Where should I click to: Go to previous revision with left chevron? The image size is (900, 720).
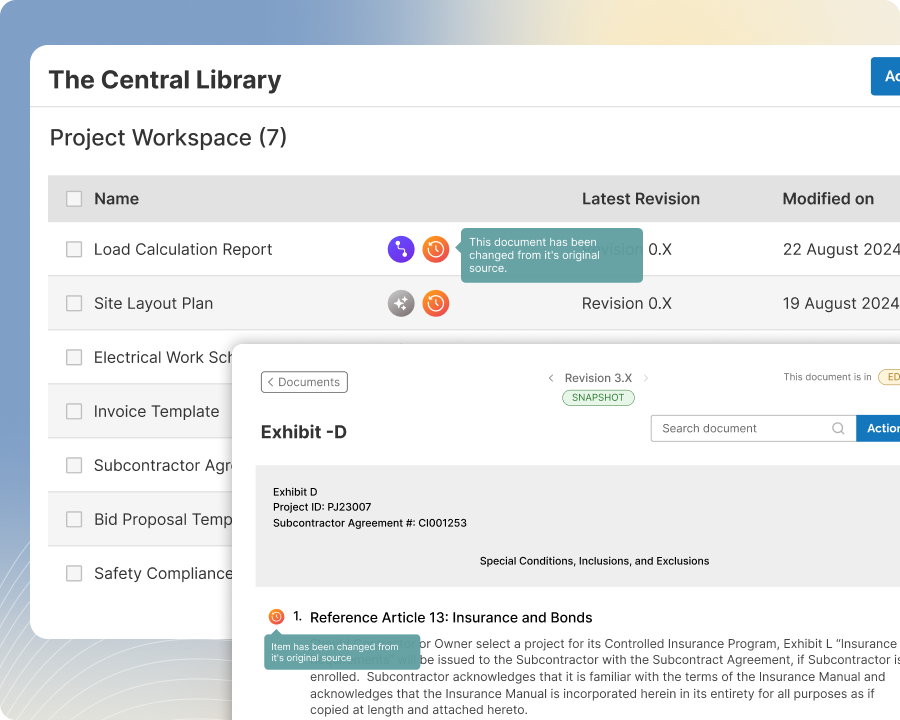(550, 378)
